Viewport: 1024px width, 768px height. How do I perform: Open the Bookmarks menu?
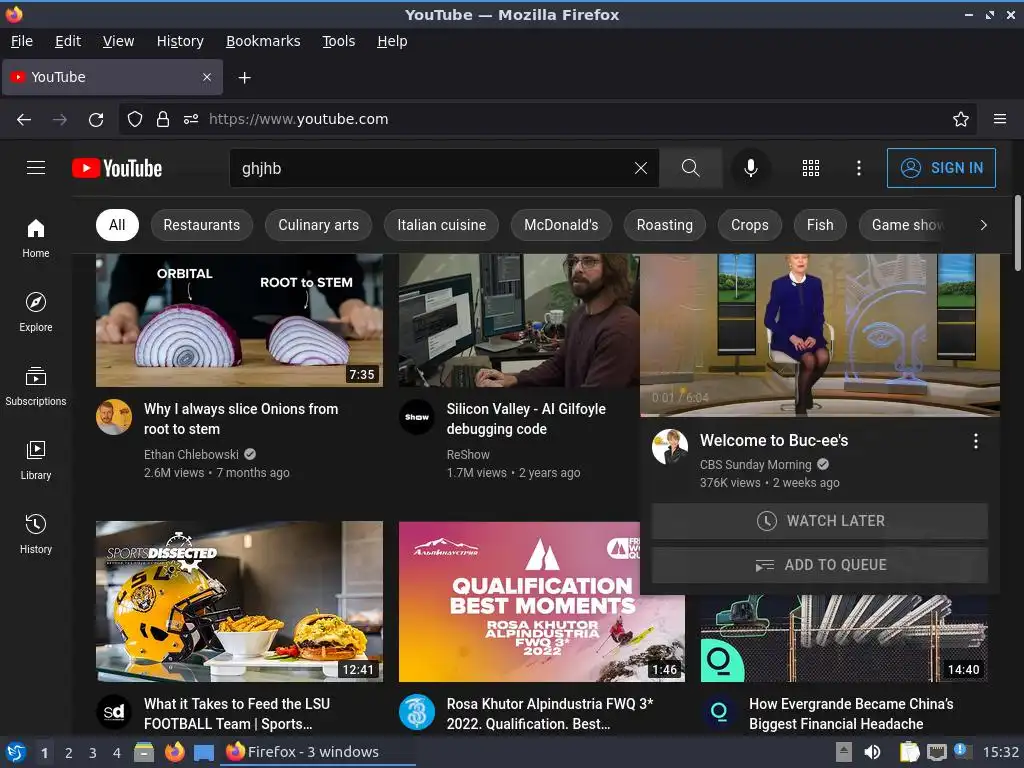pyautogui.click(x=263, y=41)
